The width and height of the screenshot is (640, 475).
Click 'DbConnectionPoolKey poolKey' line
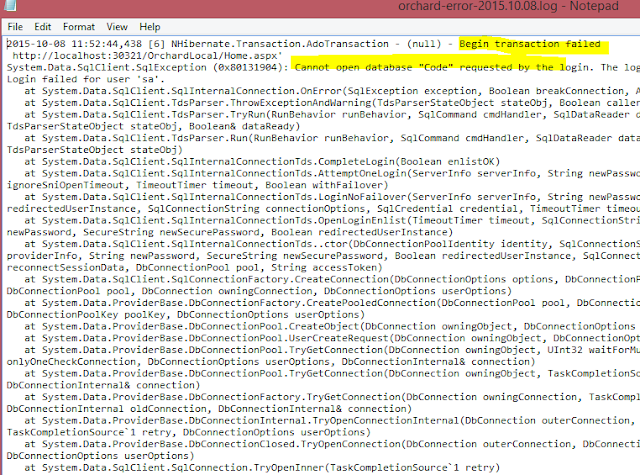click(x=186, y=315)
